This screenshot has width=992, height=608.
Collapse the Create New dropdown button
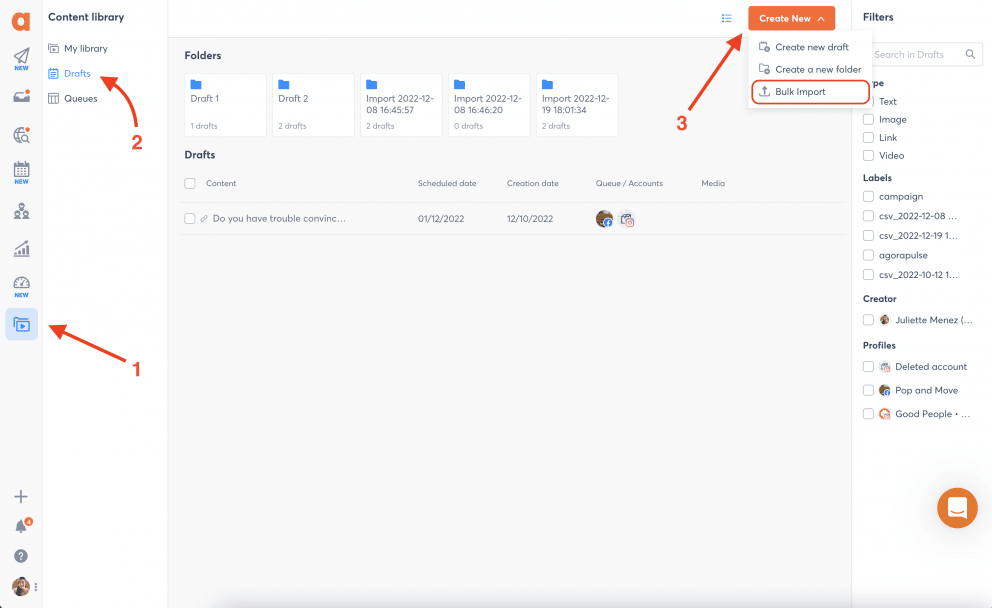pyautogui.click(x=791, y=18)
